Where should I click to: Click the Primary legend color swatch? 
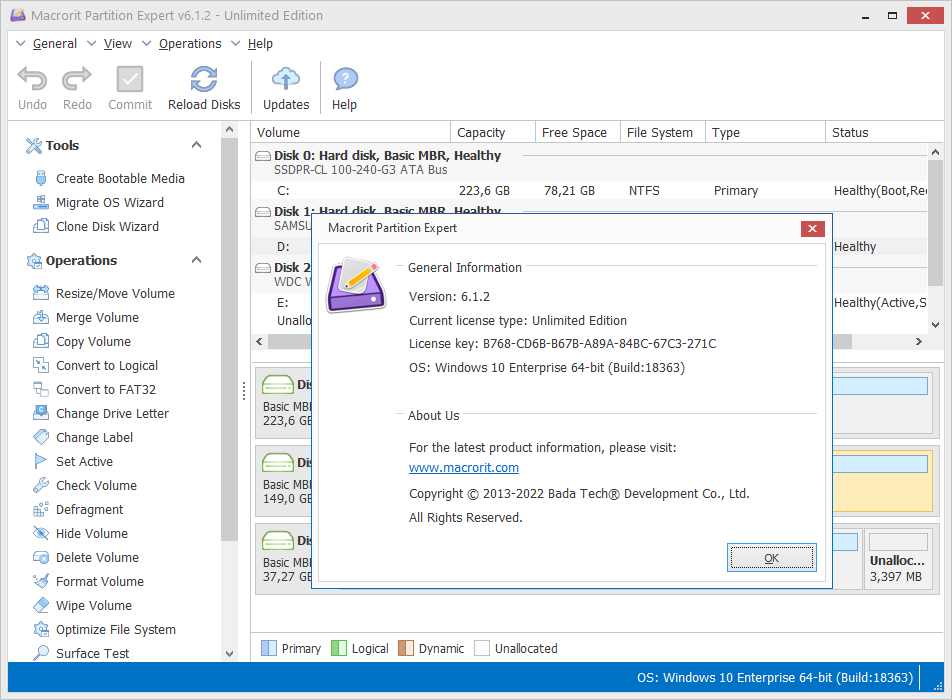click(x=269, y=648)
